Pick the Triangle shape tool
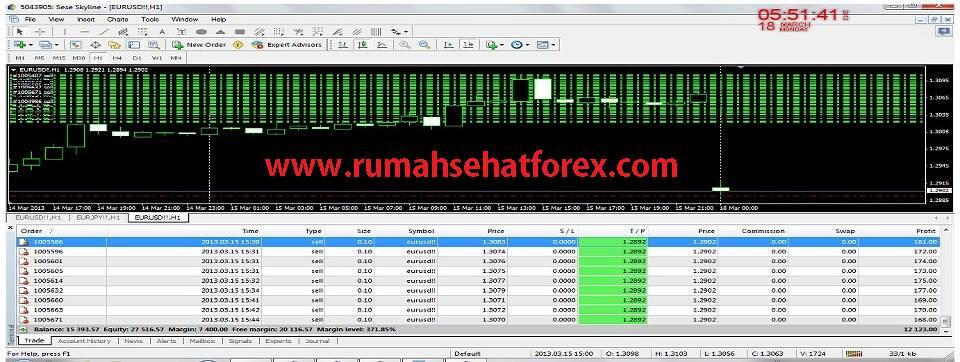Screen dimensions: 960x362 (220, 31)
